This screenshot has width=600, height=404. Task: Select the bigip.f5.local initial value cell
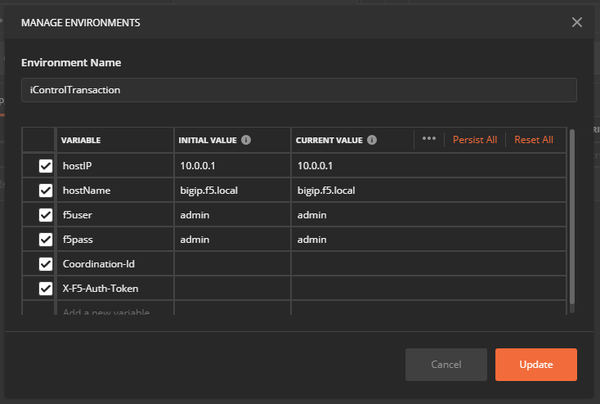coord(232,190)
